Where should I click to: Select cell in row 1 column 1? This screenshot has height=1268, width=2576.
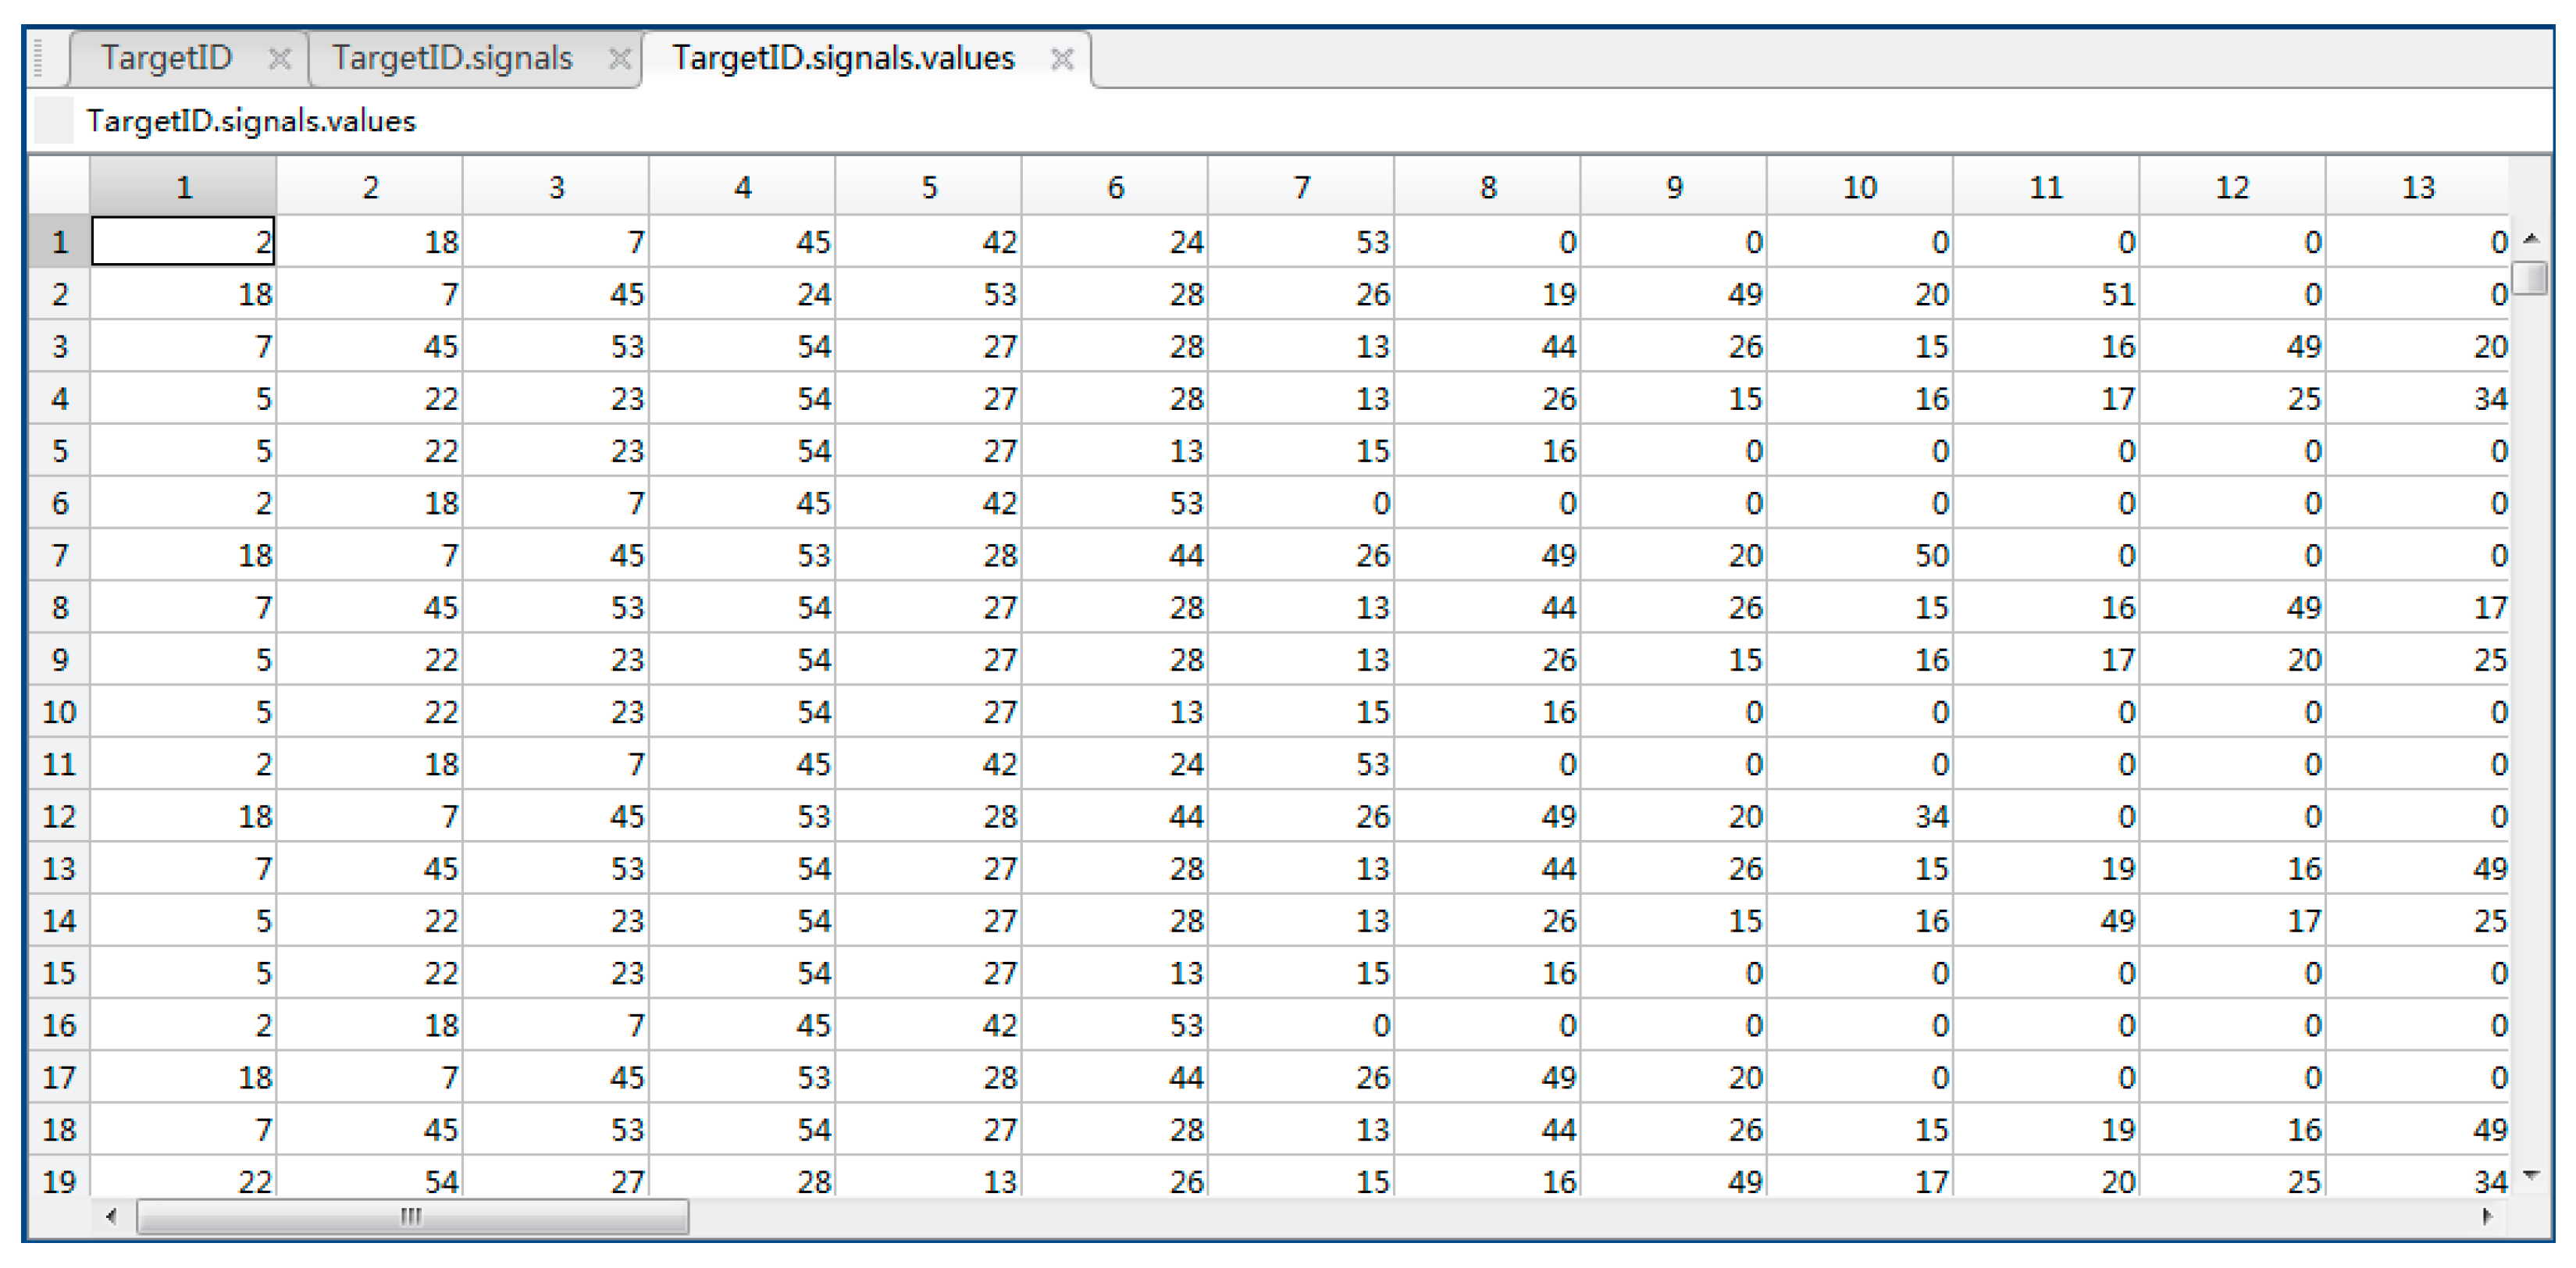click(x=183, y=242)
